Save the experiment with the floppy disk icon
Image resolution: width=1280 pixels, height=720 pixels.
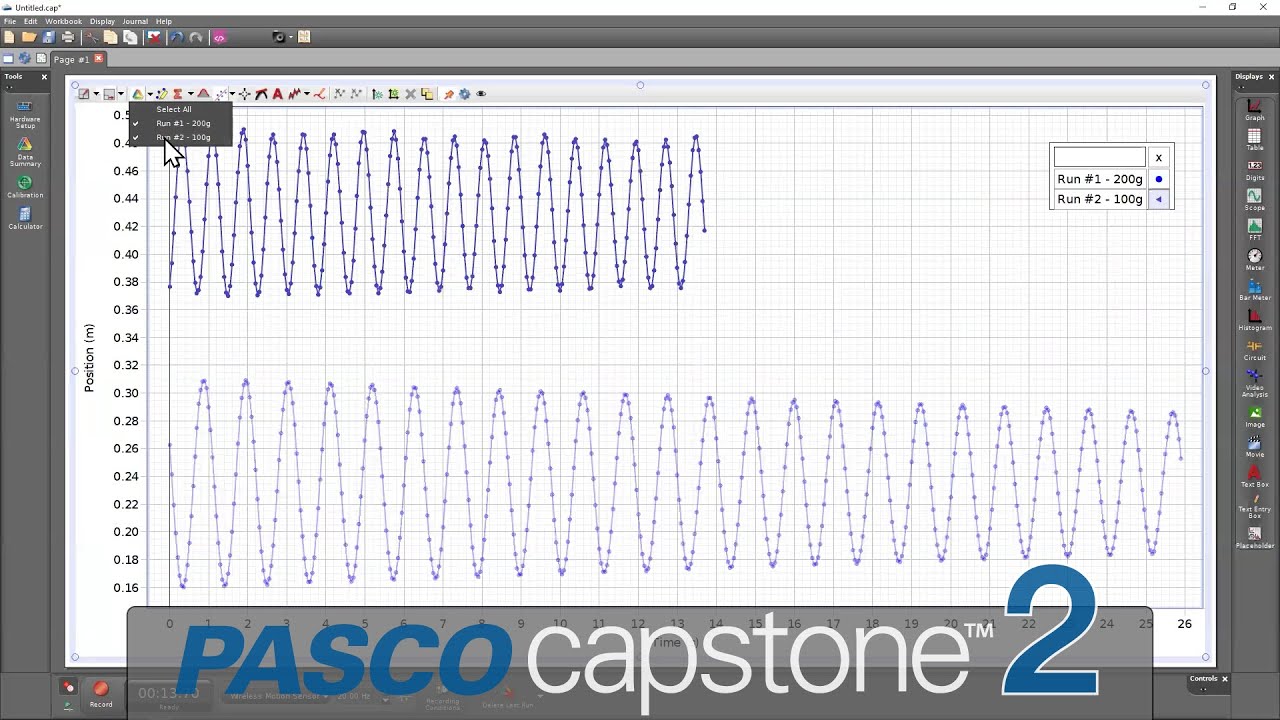tap(48, 37)
